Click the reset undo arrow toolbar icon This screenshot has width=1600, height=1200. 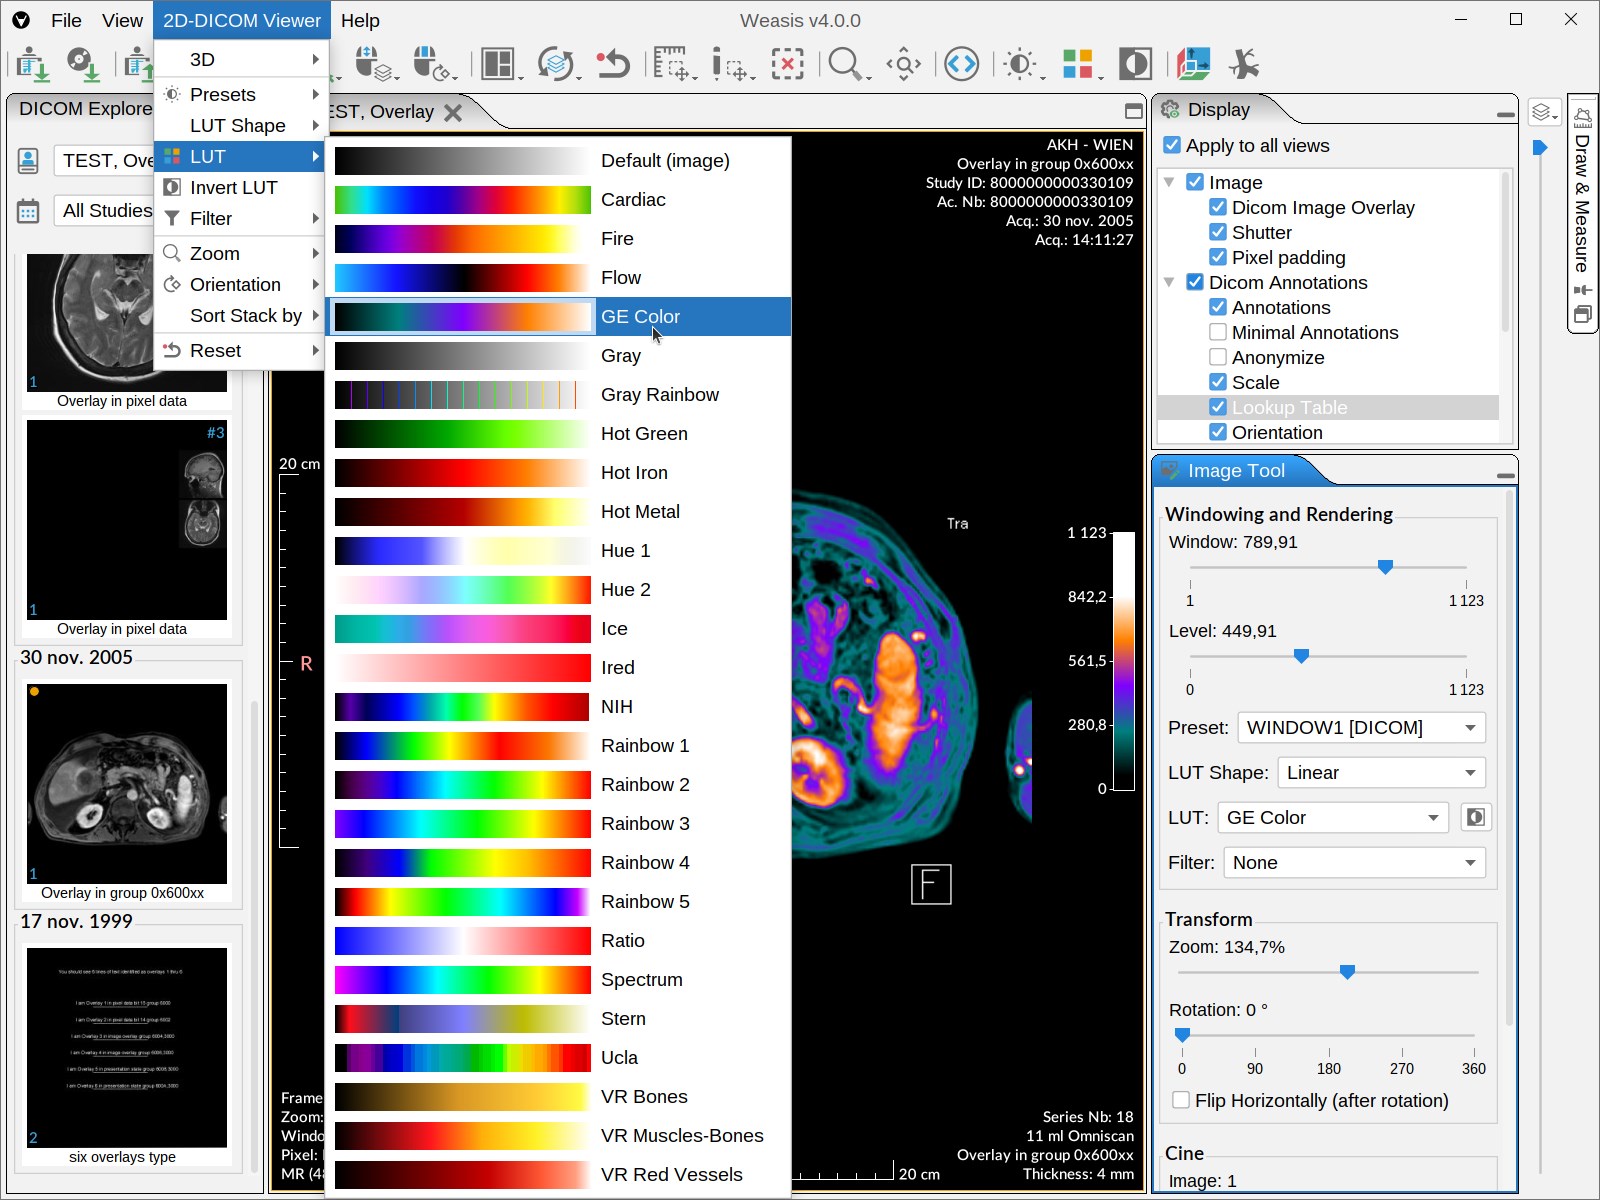click(x=612, y=64)
